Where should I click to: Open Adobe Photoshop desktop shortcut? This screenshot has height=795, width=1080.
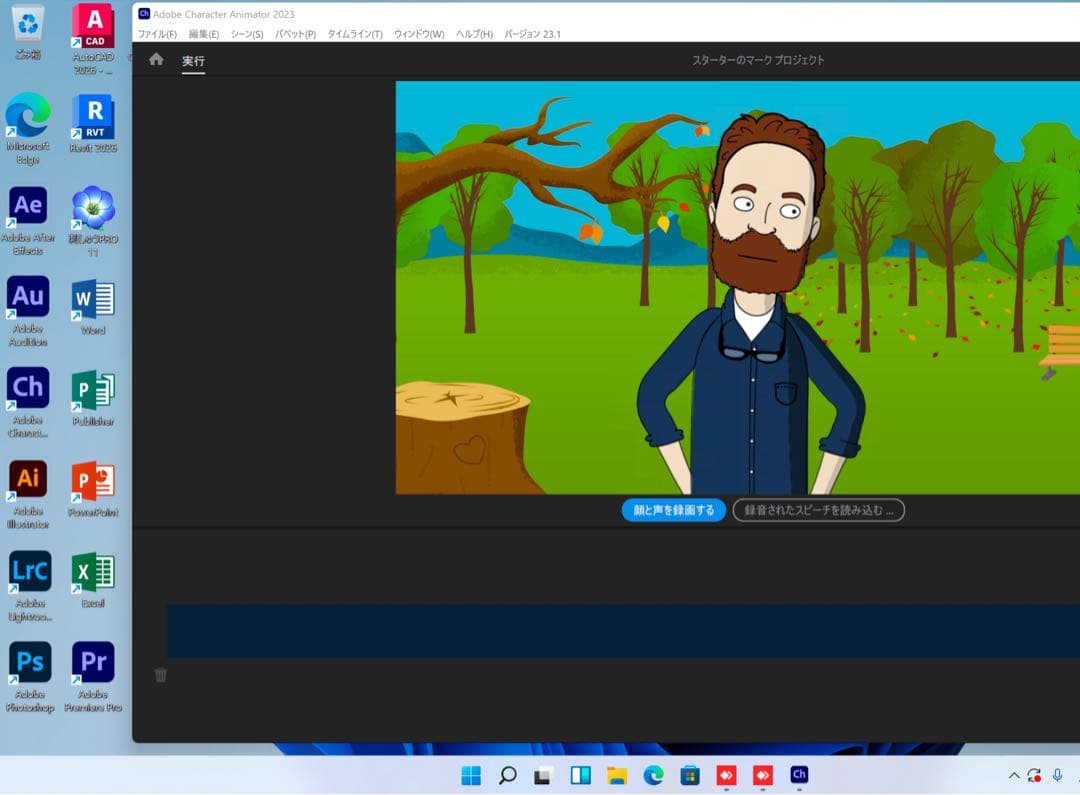(29, 662)
